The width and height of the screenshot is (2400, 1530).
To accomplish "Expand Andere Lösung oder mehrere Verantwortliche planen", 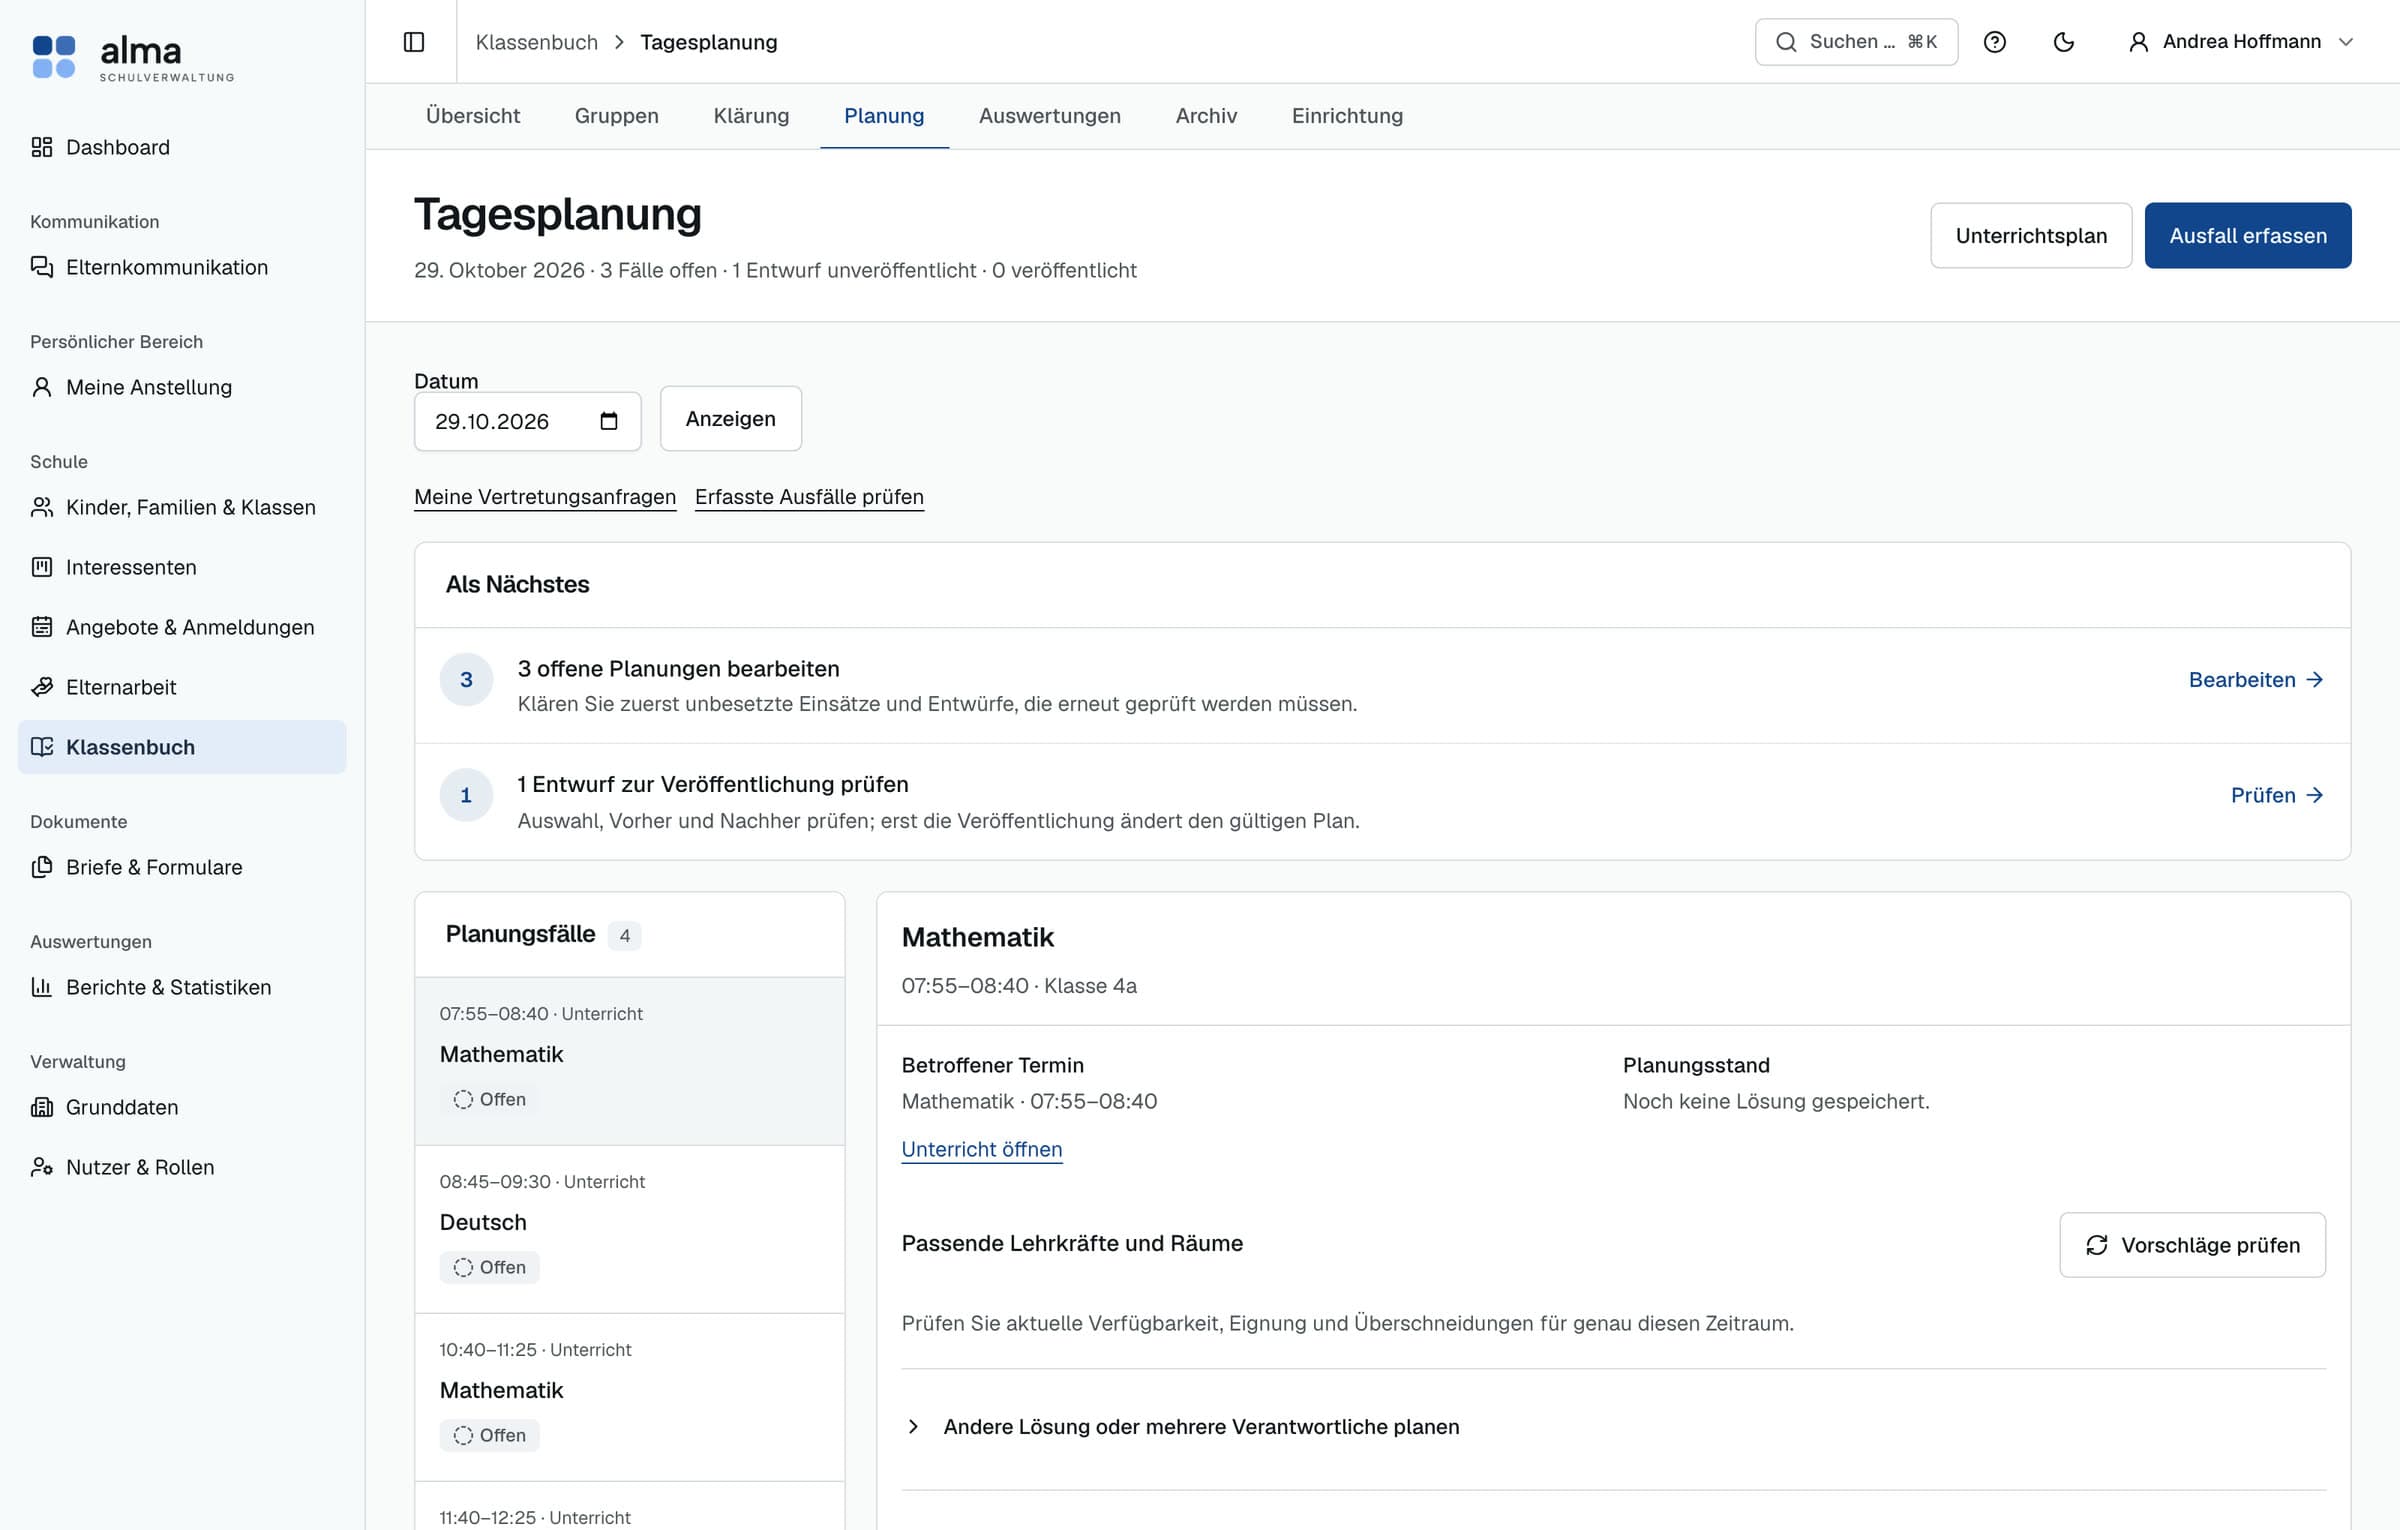I will coord(1181,1427).
